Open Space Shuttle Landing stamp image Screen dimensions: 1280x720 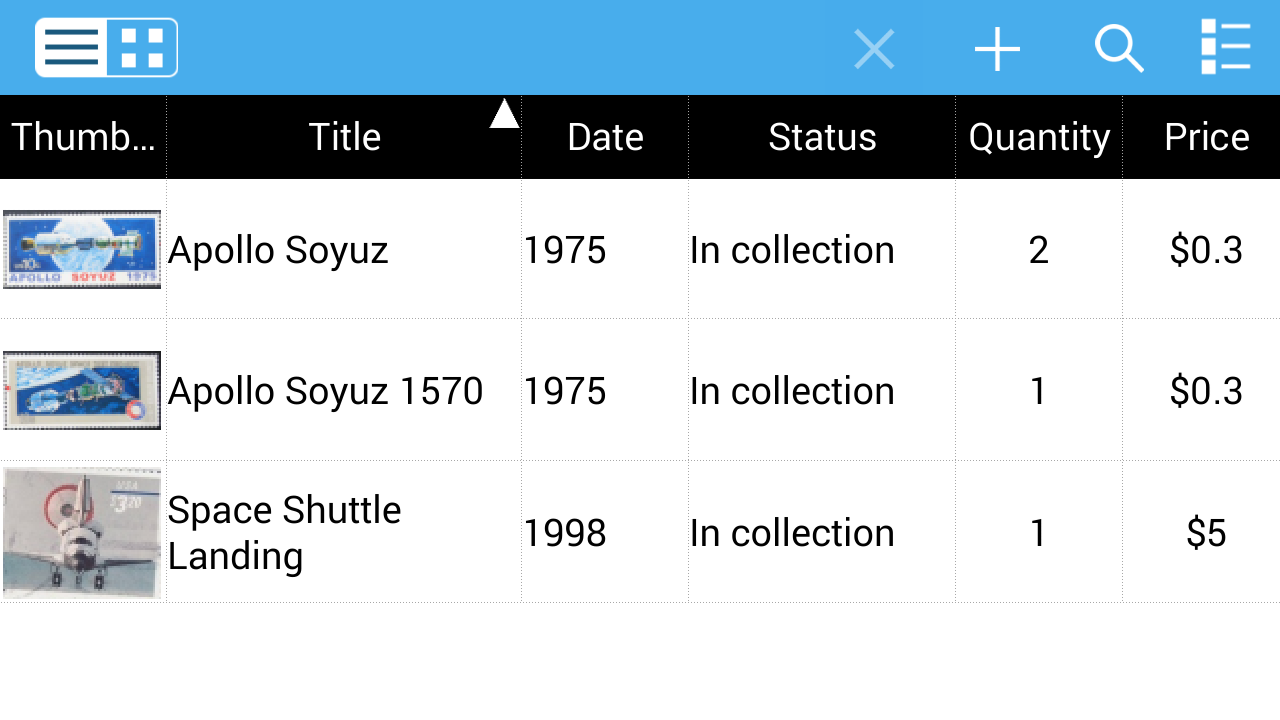[x=82, y=533]
